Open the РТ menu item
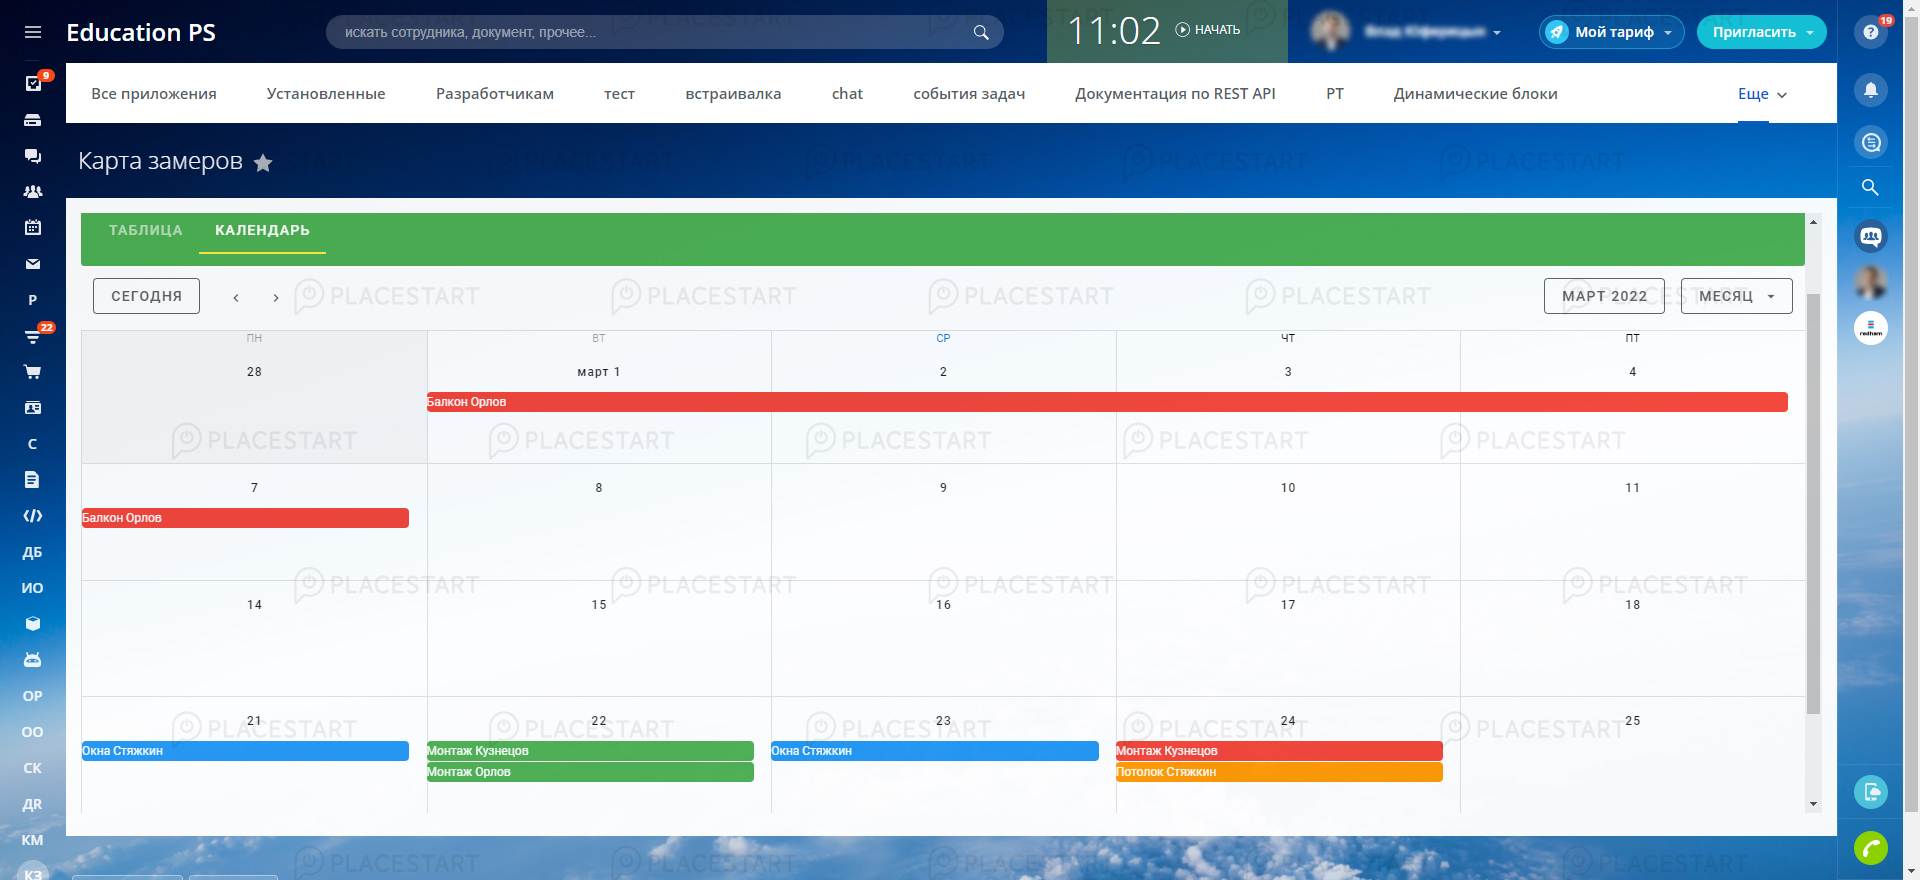 pos(1335,94)
